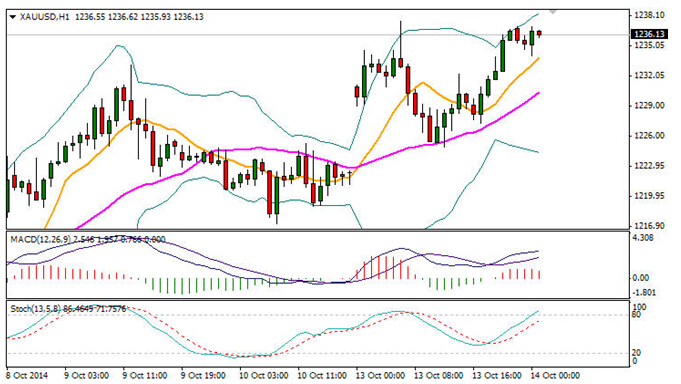This screenshot has height=384, width=681.
Task: Click the 1216.90 price axis label
Action: tap(649, 226)
